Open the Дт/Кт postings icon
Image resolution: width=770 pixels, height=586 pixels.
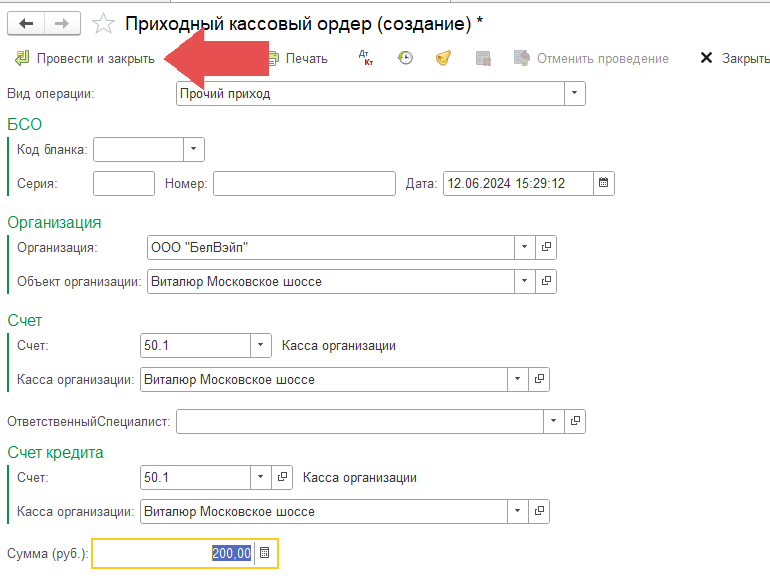(365, 58)
